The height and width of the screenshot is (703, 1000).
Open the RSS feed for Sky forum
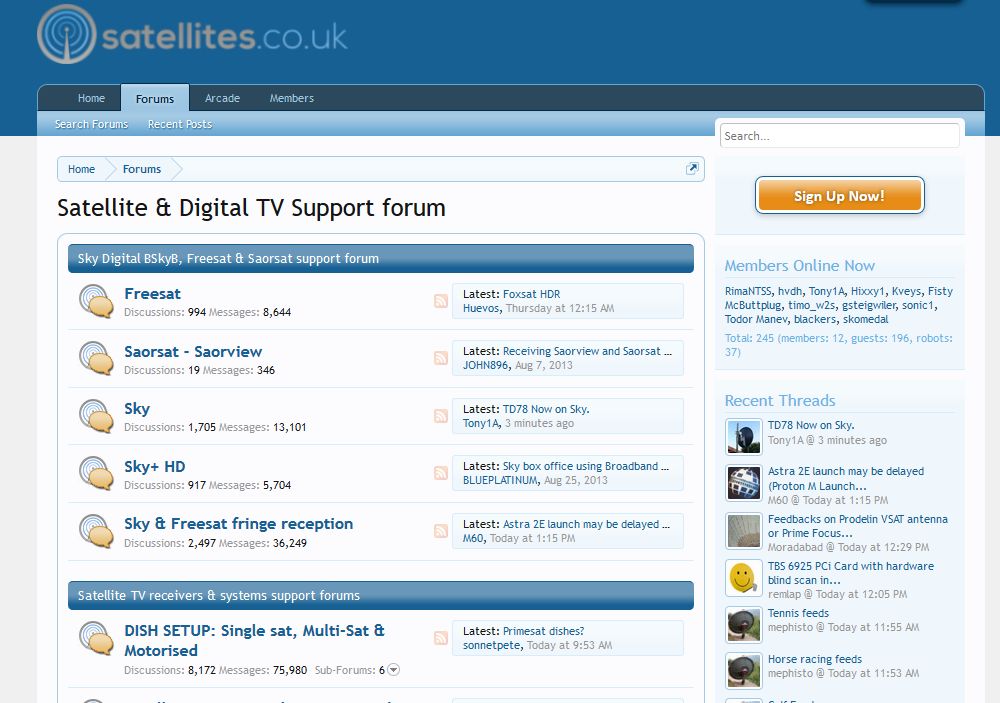tap(441, 416)
